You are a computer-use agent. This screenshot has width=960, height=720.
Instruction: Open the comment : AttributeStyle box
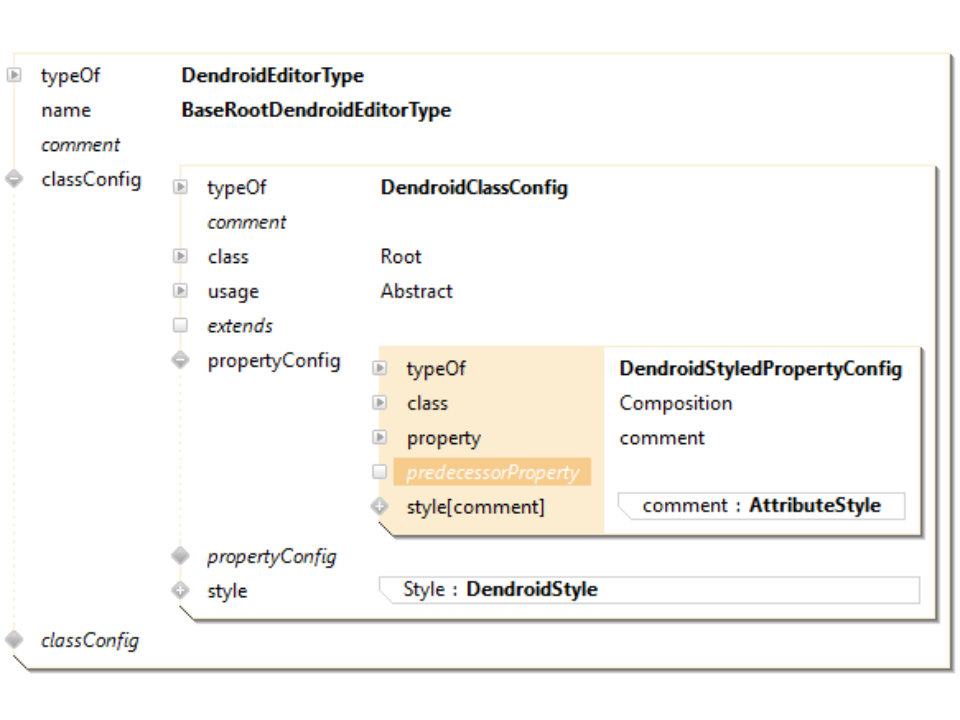761,506
